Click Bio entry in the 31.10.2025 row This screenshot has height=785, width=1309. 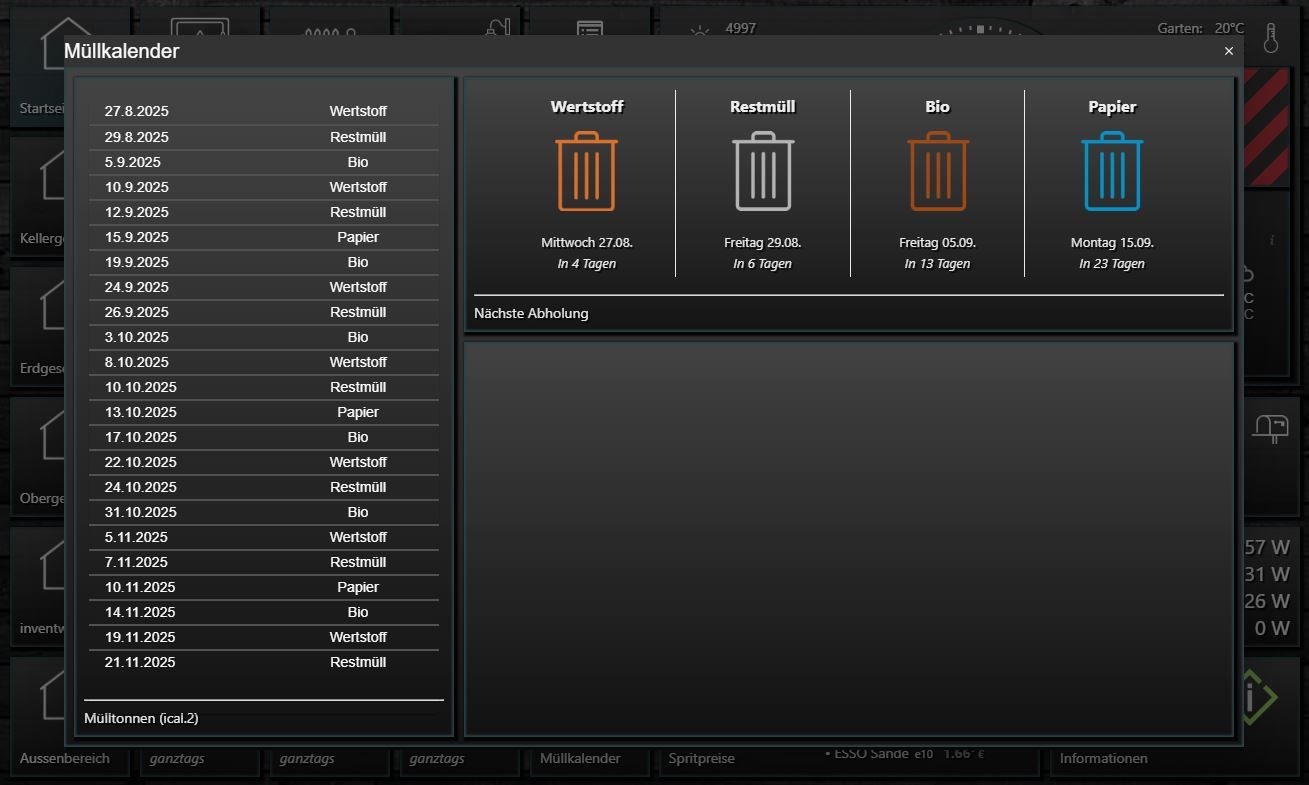tap(358, 512)
